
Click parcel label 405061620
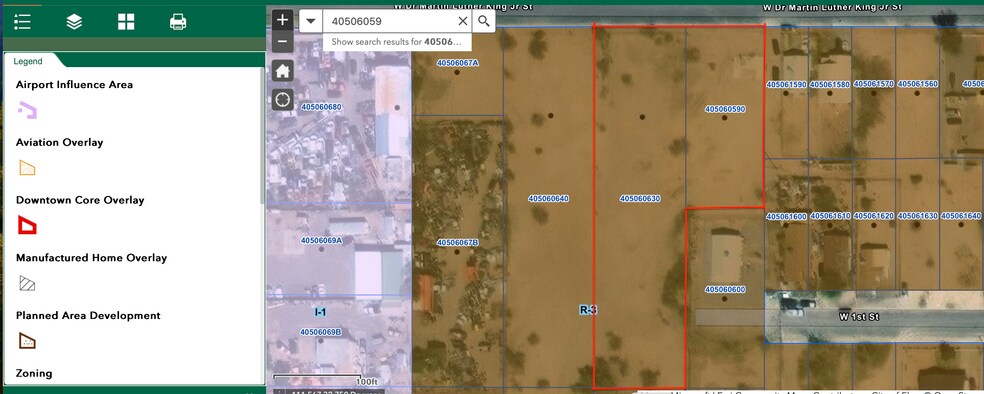click(874, 216)
